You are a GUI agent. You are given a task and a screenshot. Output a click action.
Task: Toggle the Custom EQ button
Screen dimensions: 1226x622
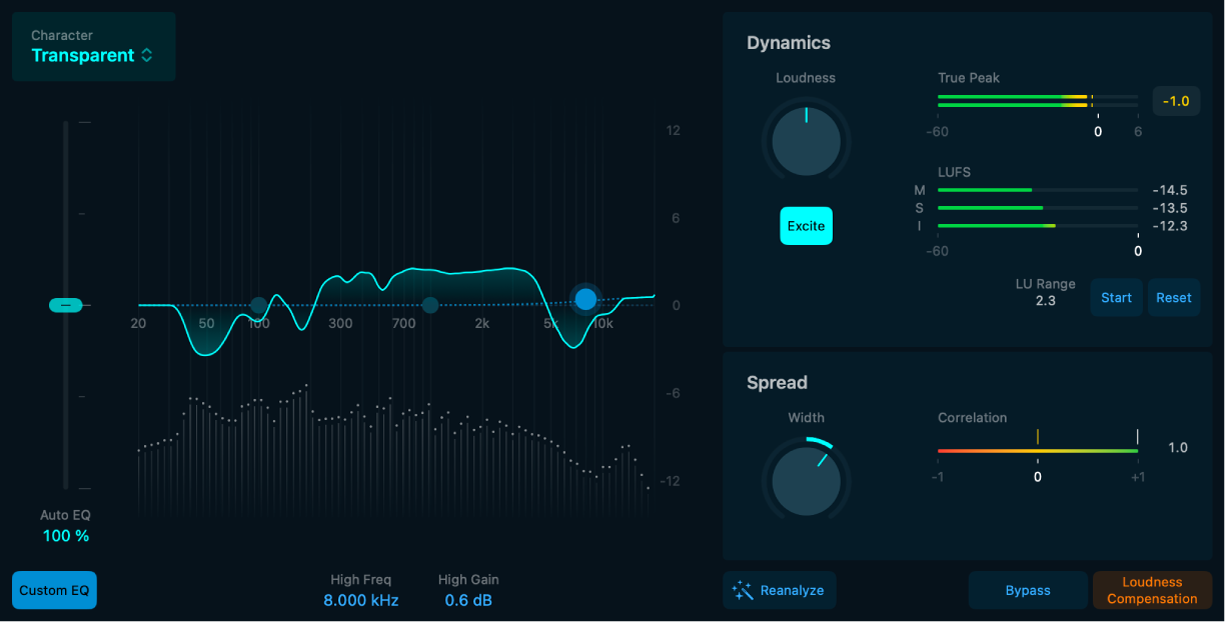[55, 590]
